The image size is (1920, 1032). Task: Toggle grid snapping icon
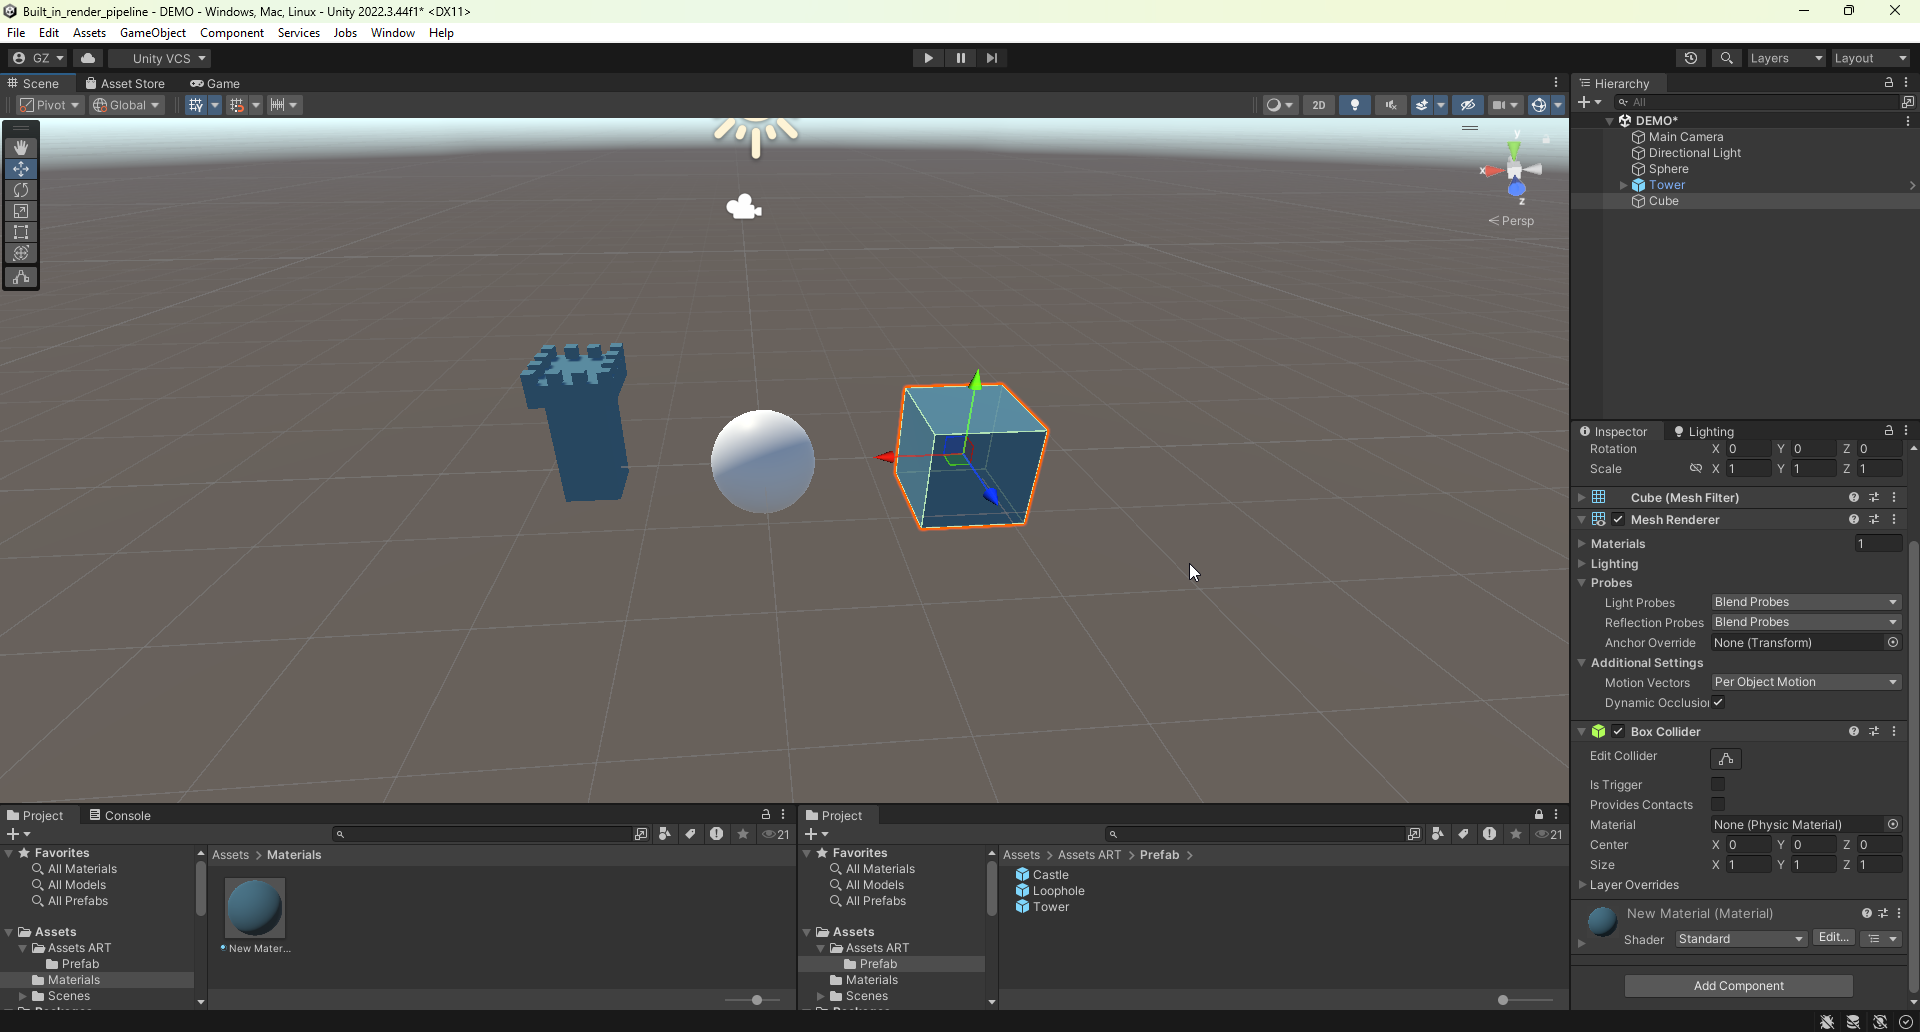(237, 105)
